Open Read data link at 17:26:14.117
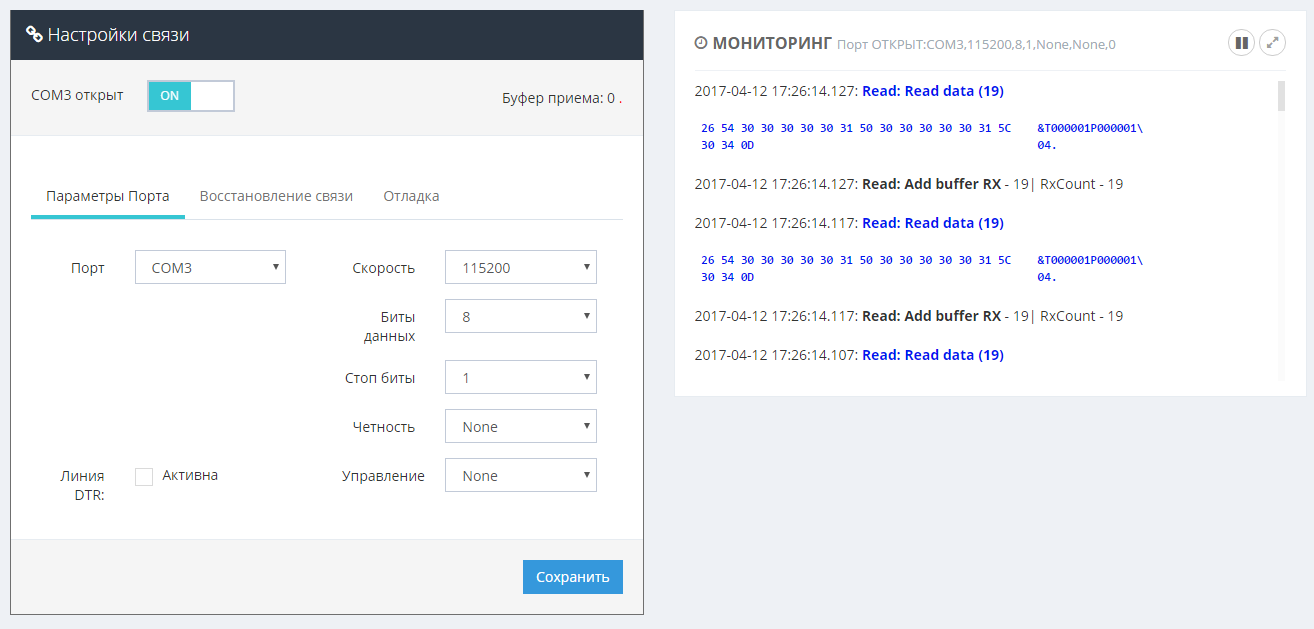 click(x=932, y=223)
